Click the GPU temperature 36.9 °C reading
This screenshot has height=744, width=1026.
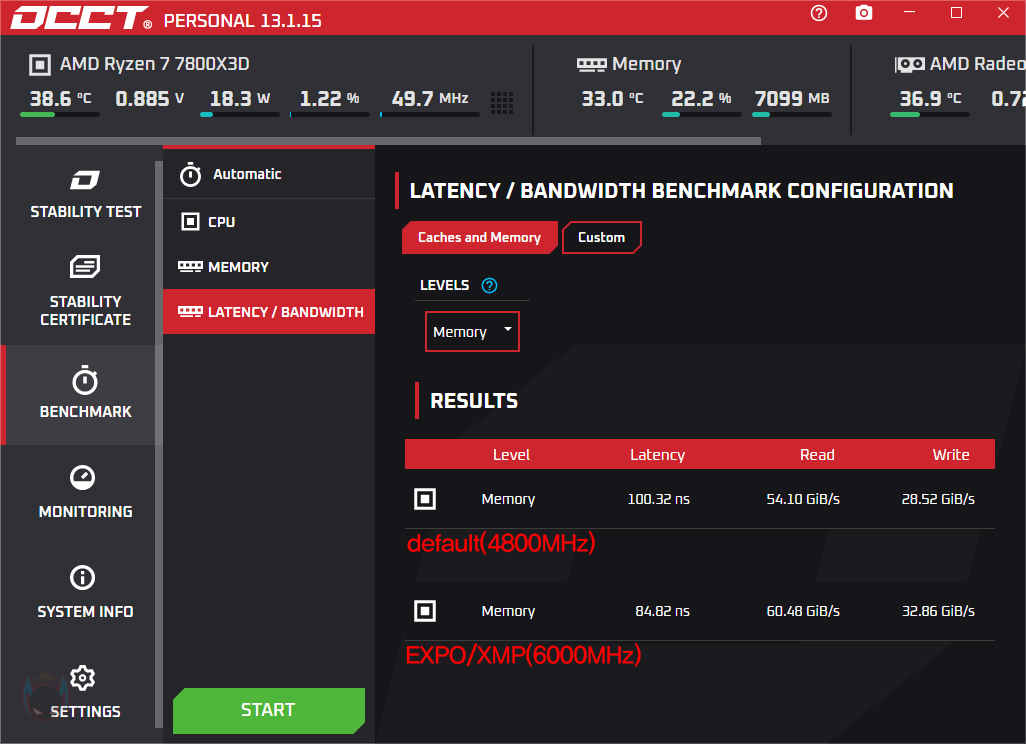point(930,99)
